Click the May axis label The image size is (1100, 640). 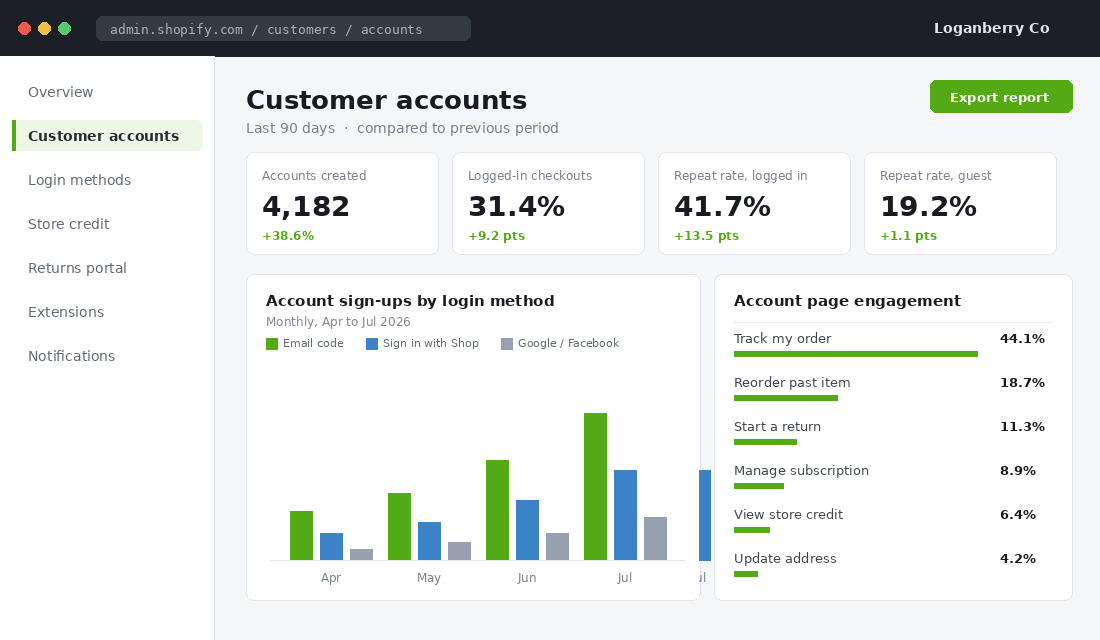[429, 578]
